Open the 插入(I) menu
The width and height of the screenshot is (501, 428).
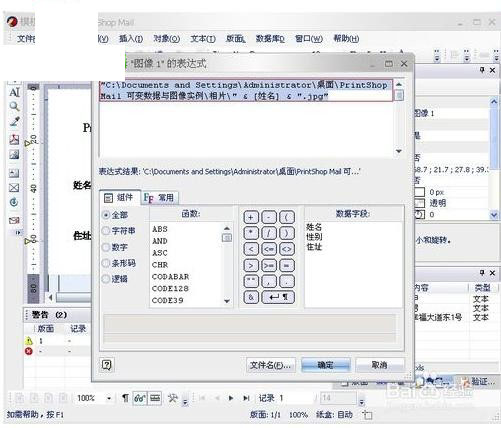click(131, 39)
